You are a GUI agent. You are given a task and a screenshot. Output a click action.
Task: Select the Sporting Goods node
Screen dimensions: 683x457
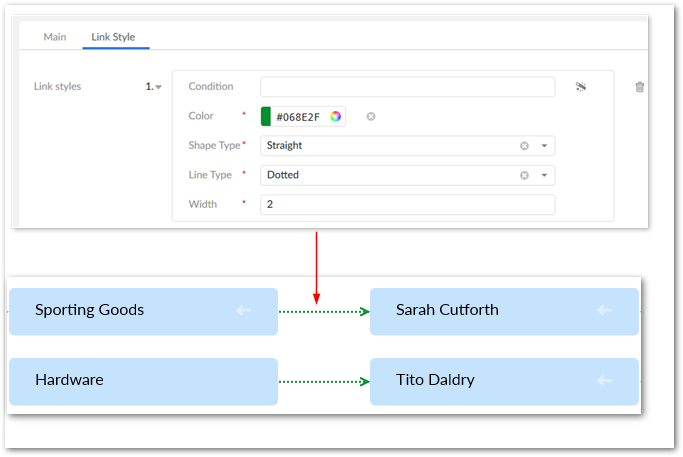click(x=143, y=310)
